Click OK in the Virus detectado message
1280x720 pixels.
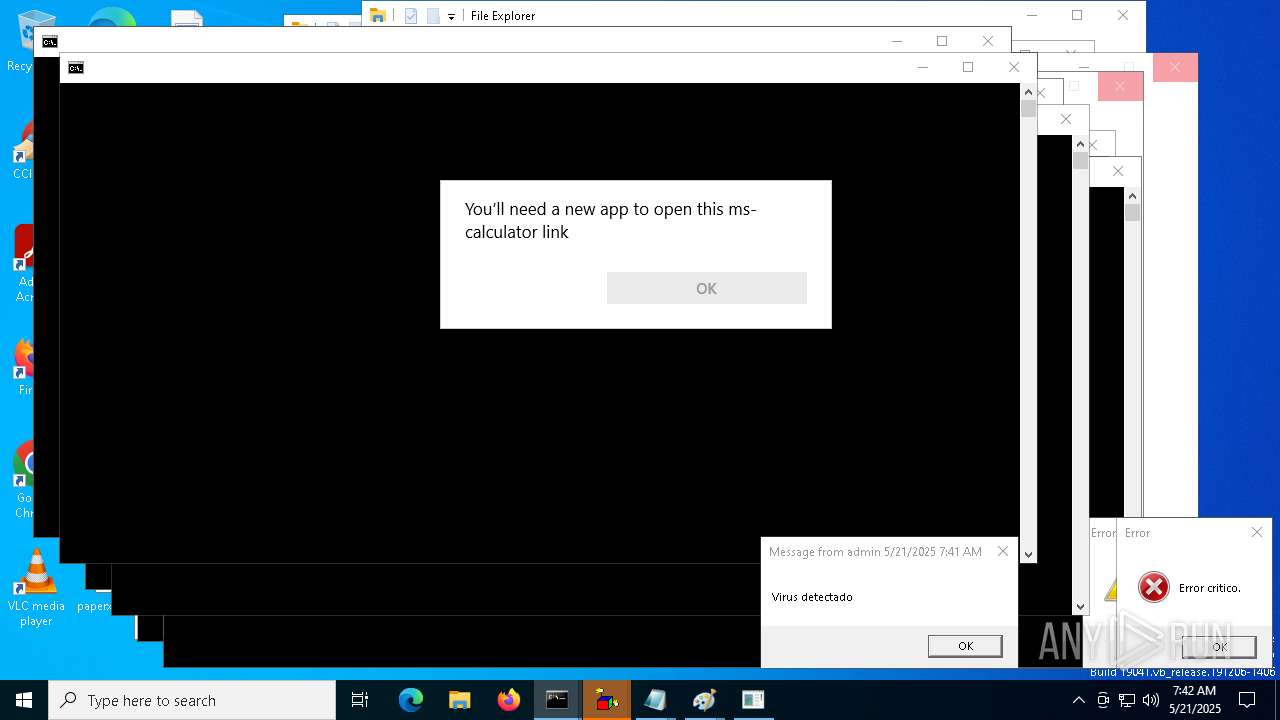[x=965, y=646]
